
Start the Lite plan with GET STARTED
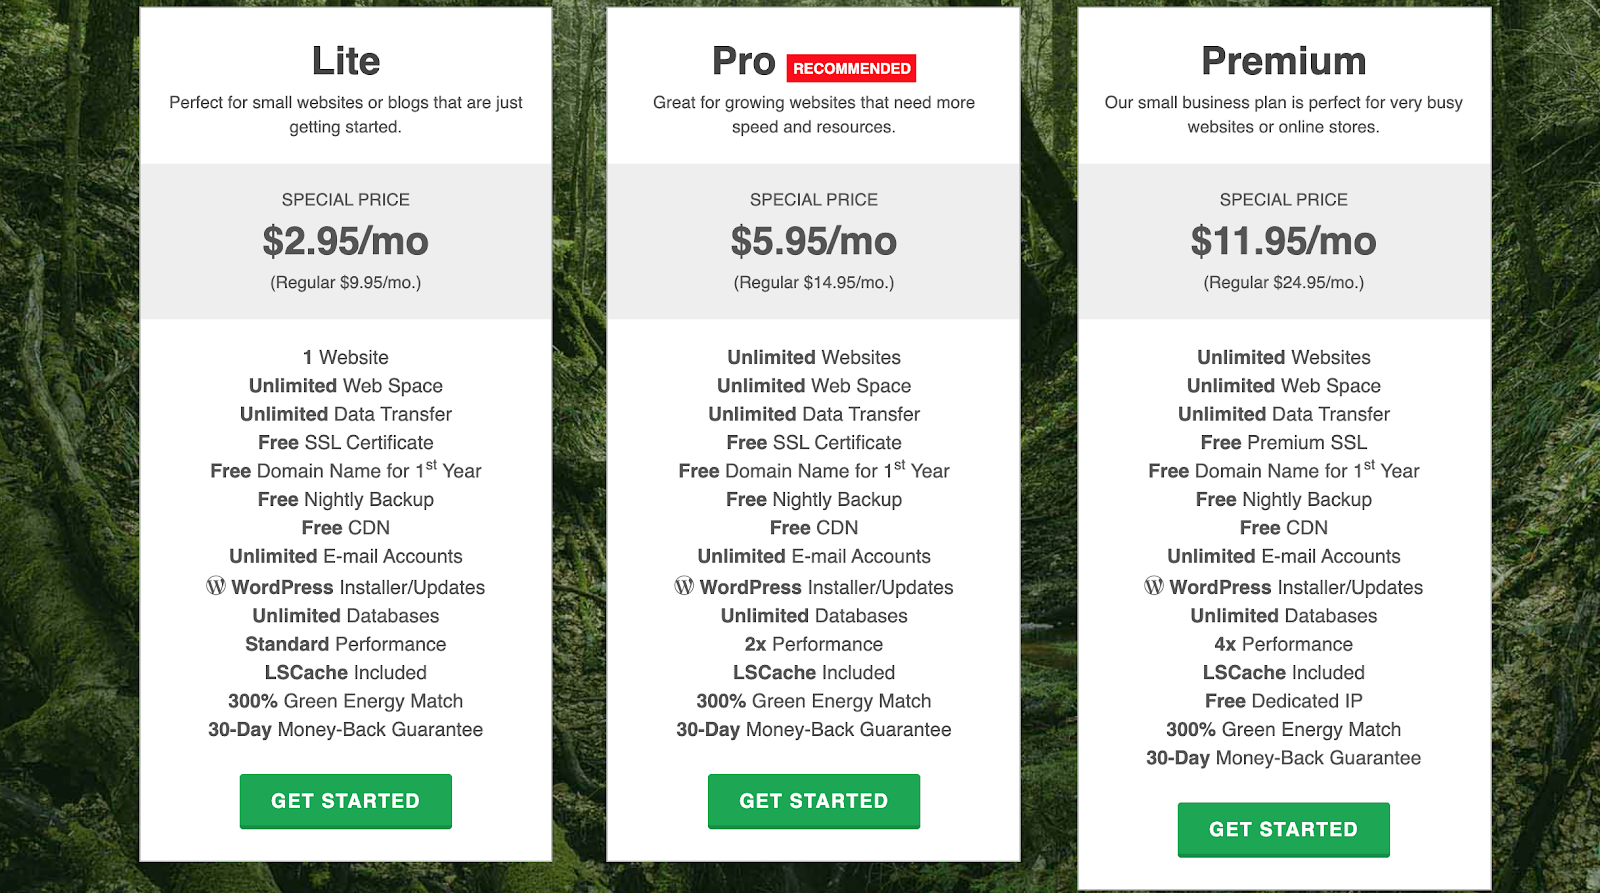click(346, 801)
